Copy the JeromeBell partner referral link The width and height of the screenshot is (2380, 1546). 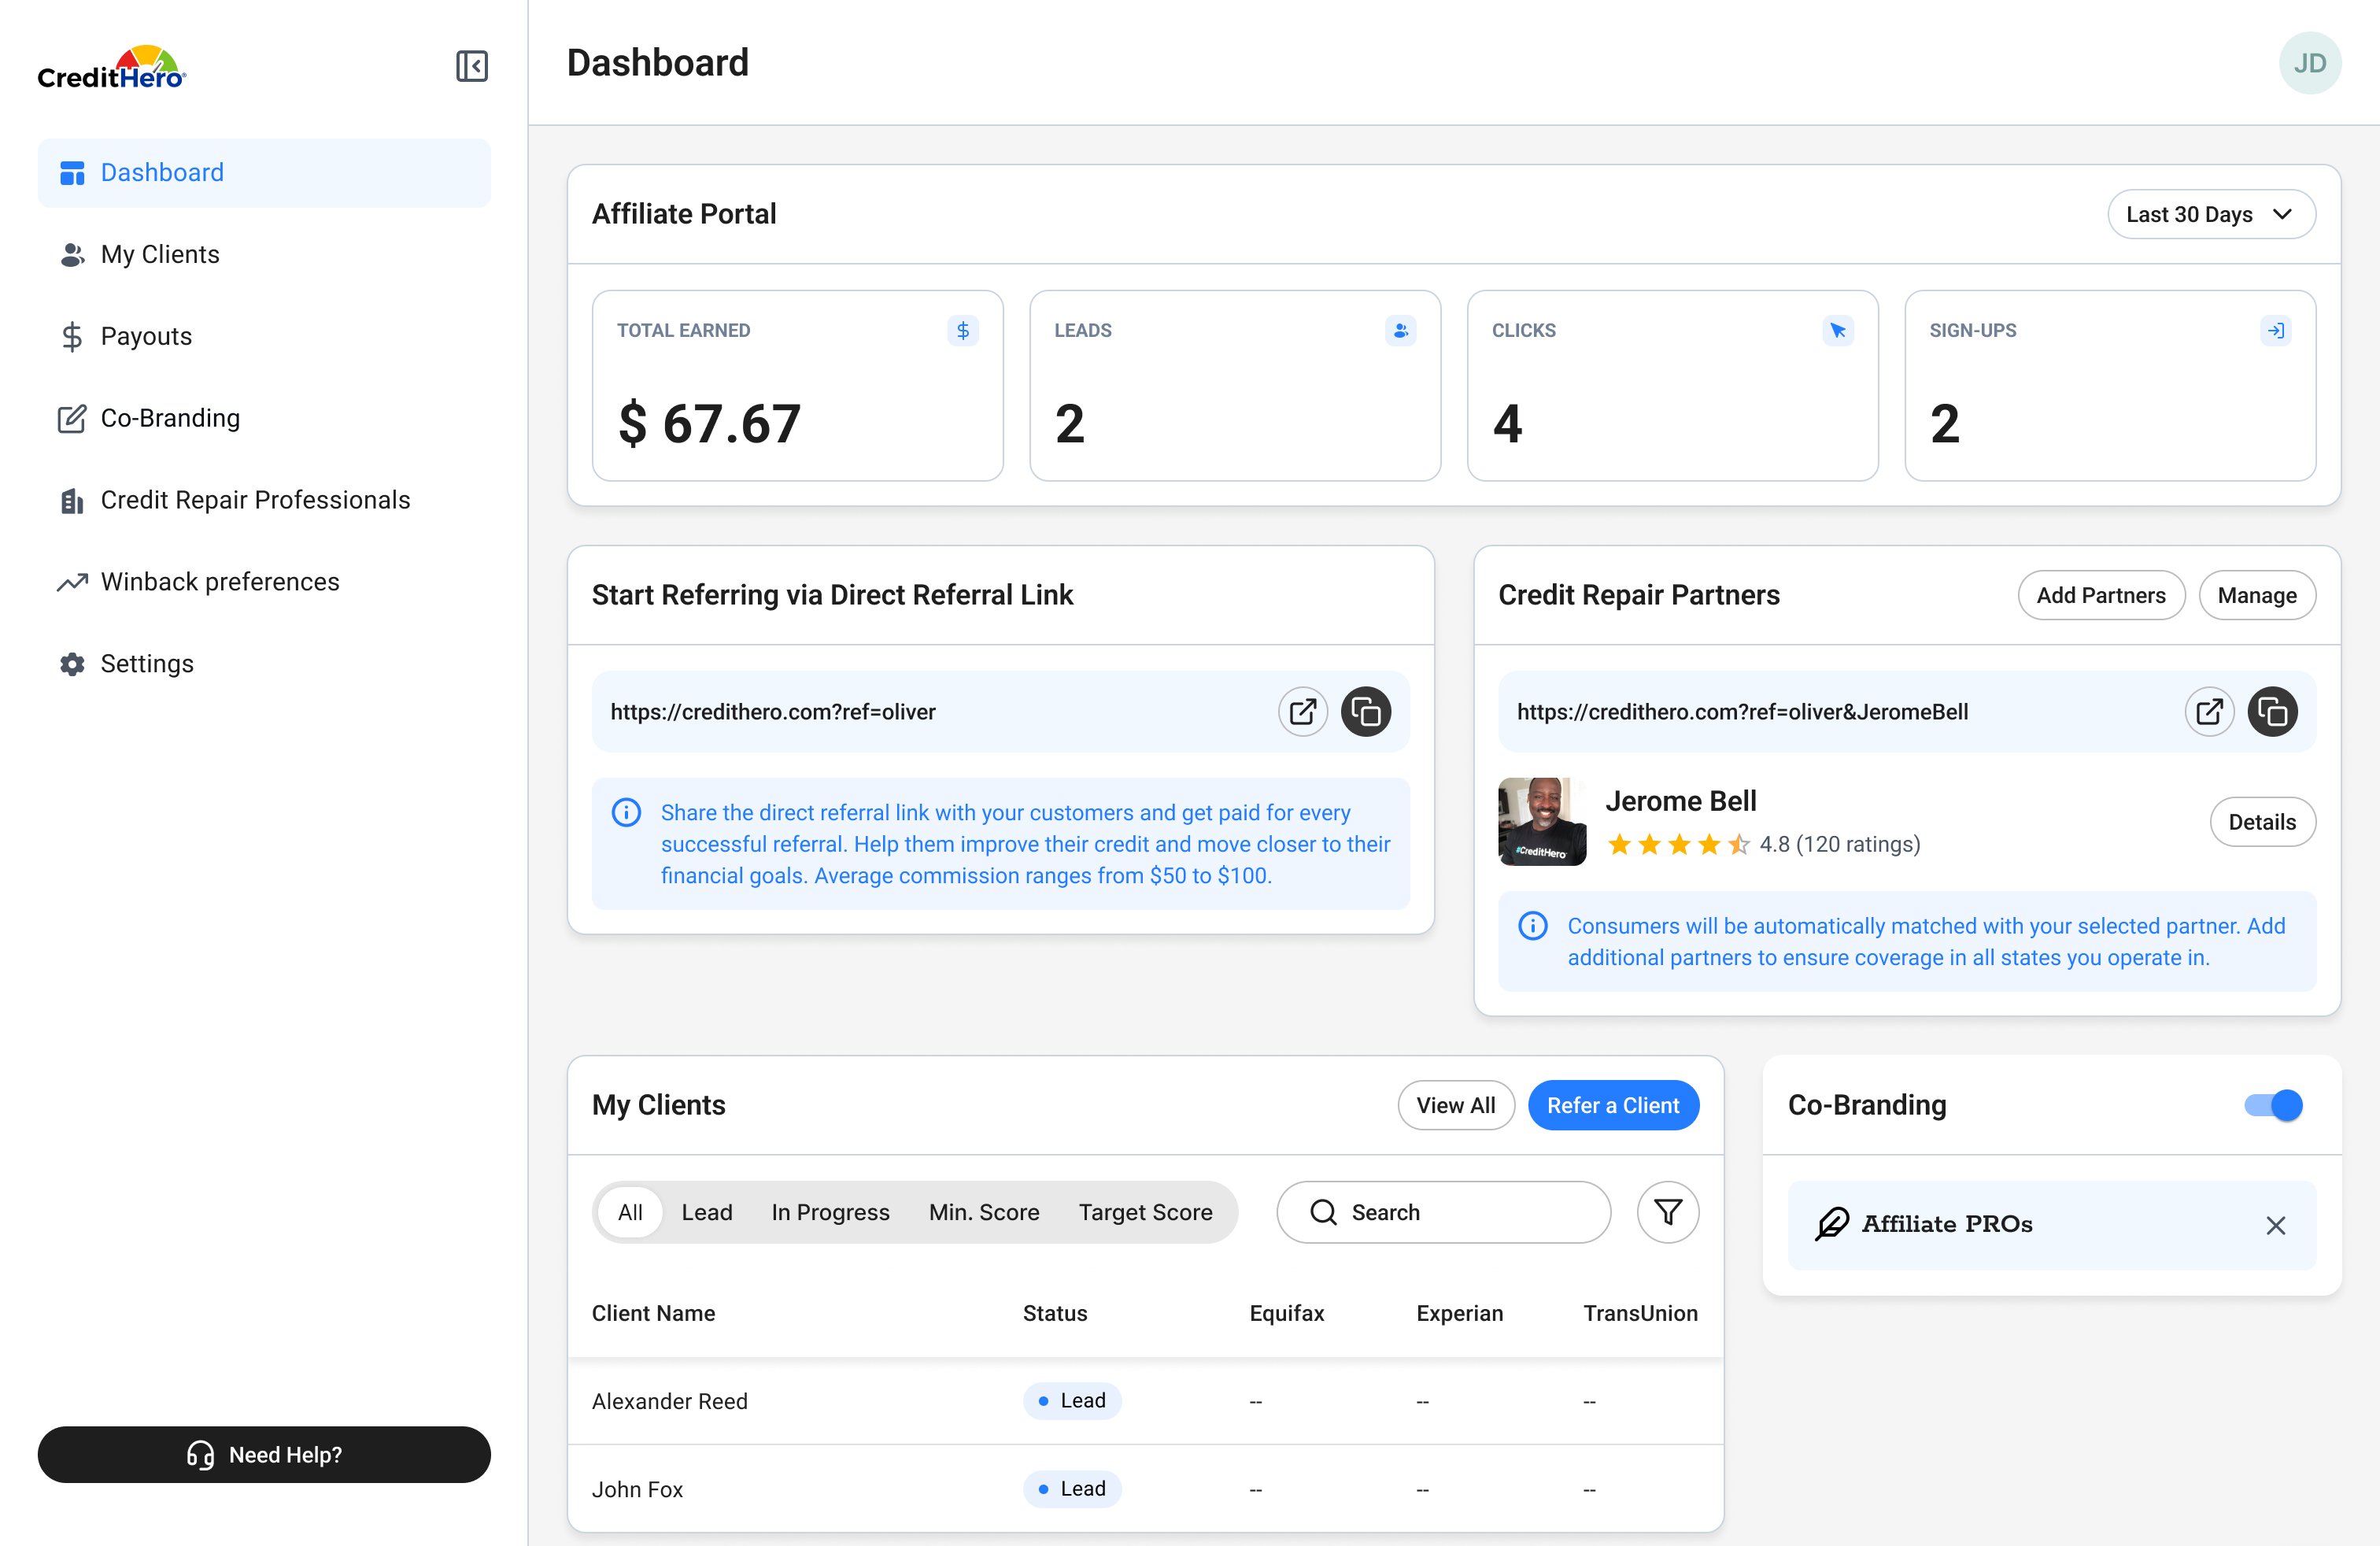2271,711
